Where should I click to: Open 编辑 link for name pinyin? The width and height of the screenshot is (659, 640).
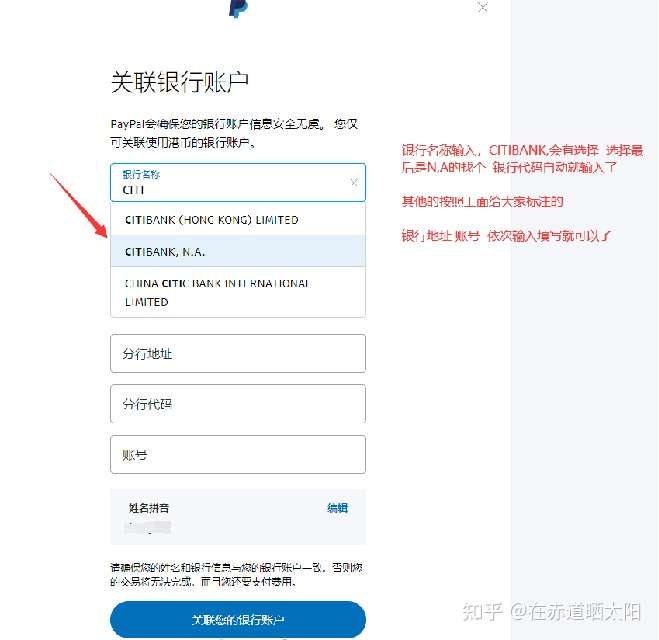point(337,508)
